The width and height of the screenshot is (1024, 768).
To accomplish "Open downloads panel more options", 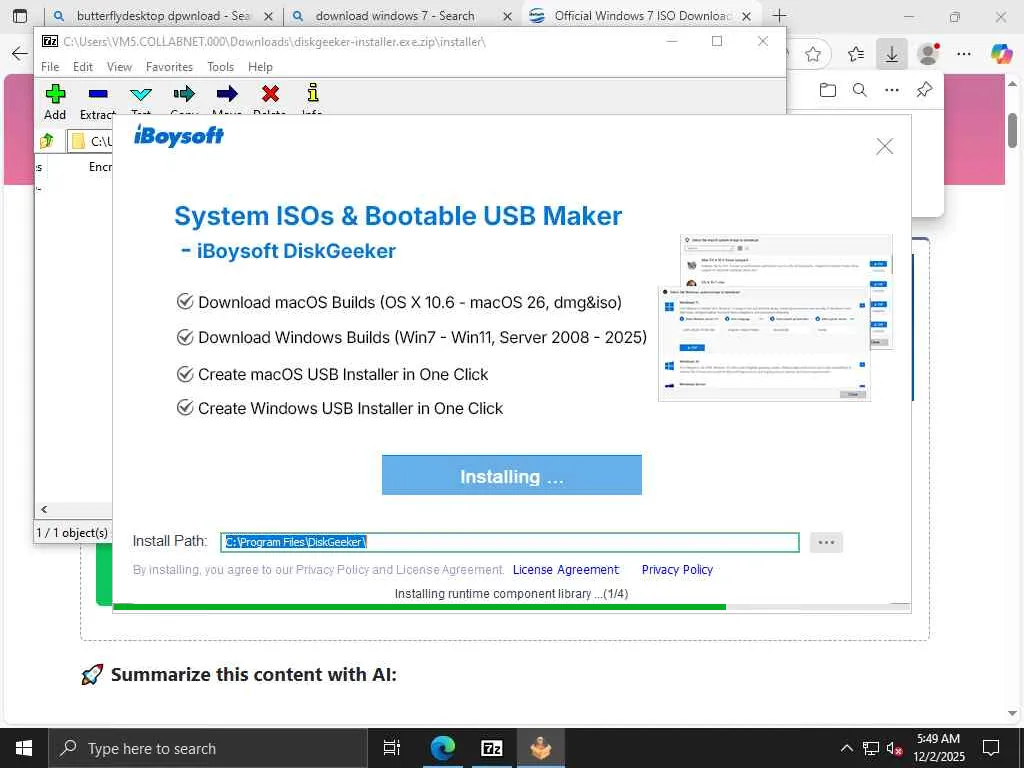I will point(891,90).
